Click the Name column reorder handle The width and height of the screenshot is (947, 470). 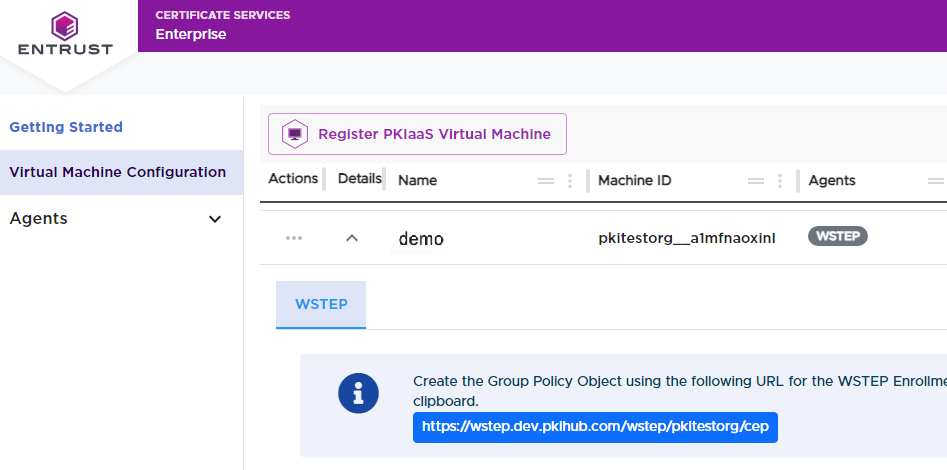546,181
